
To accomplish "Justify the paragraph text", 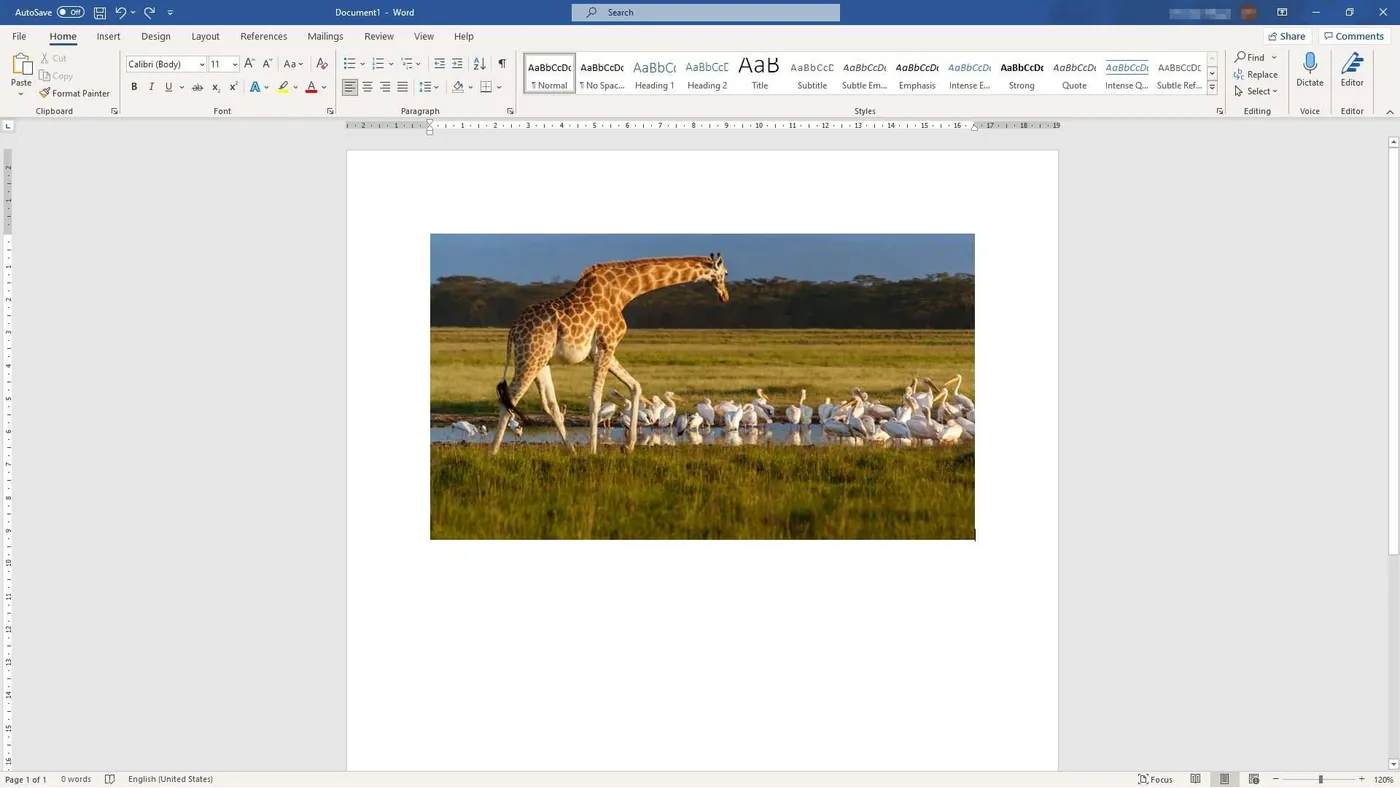I will [402, 88].
